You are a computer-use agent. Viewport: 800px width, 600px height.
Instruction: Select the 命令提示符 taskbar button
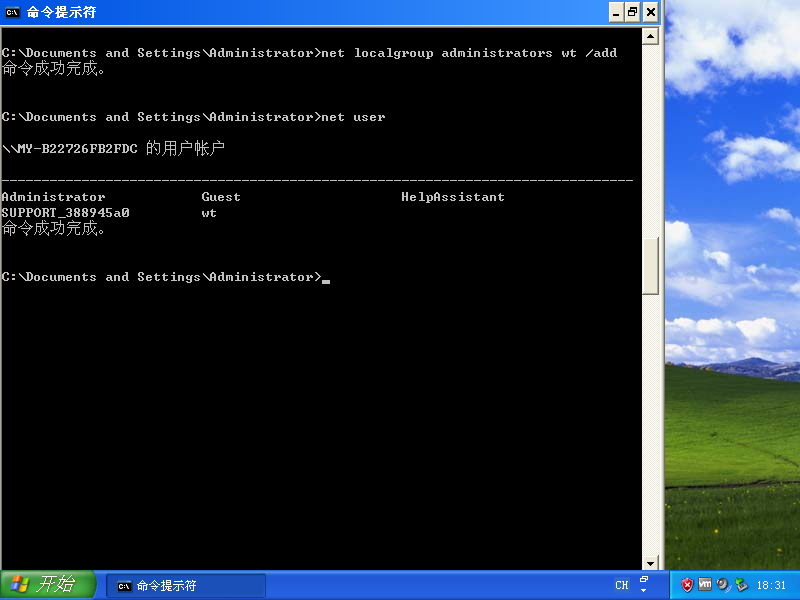(x=186, y=586)
